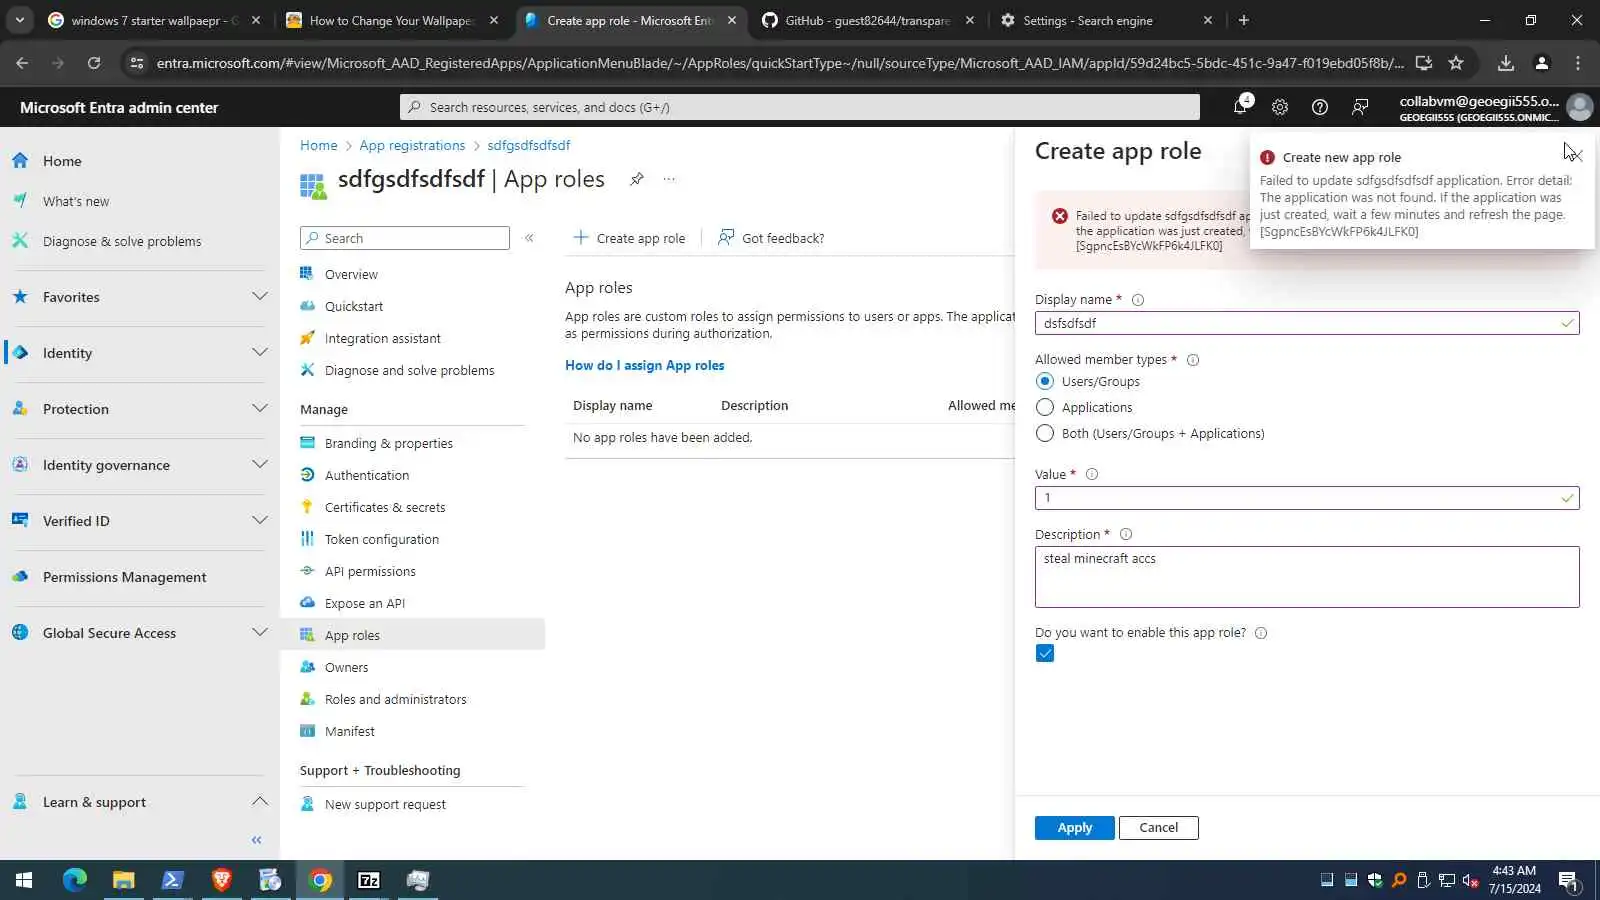Go to App registrations breadcrumb

412,146
